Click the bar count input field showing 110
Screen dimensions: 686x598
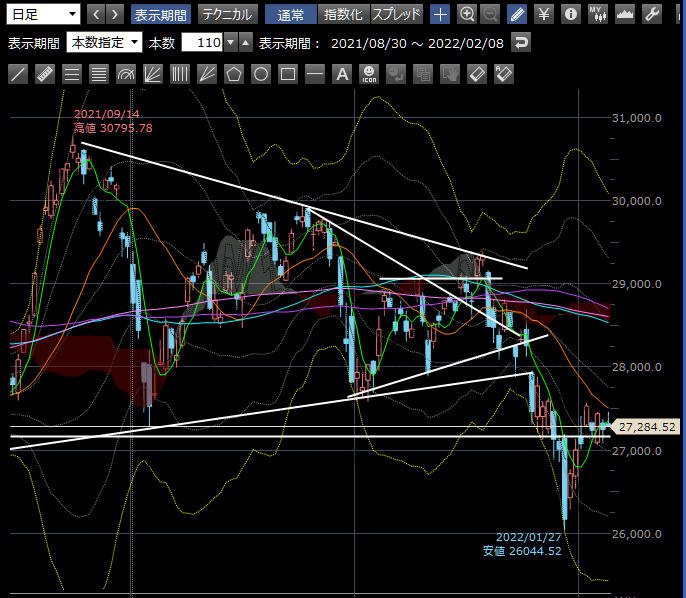[x=202, y=43]
